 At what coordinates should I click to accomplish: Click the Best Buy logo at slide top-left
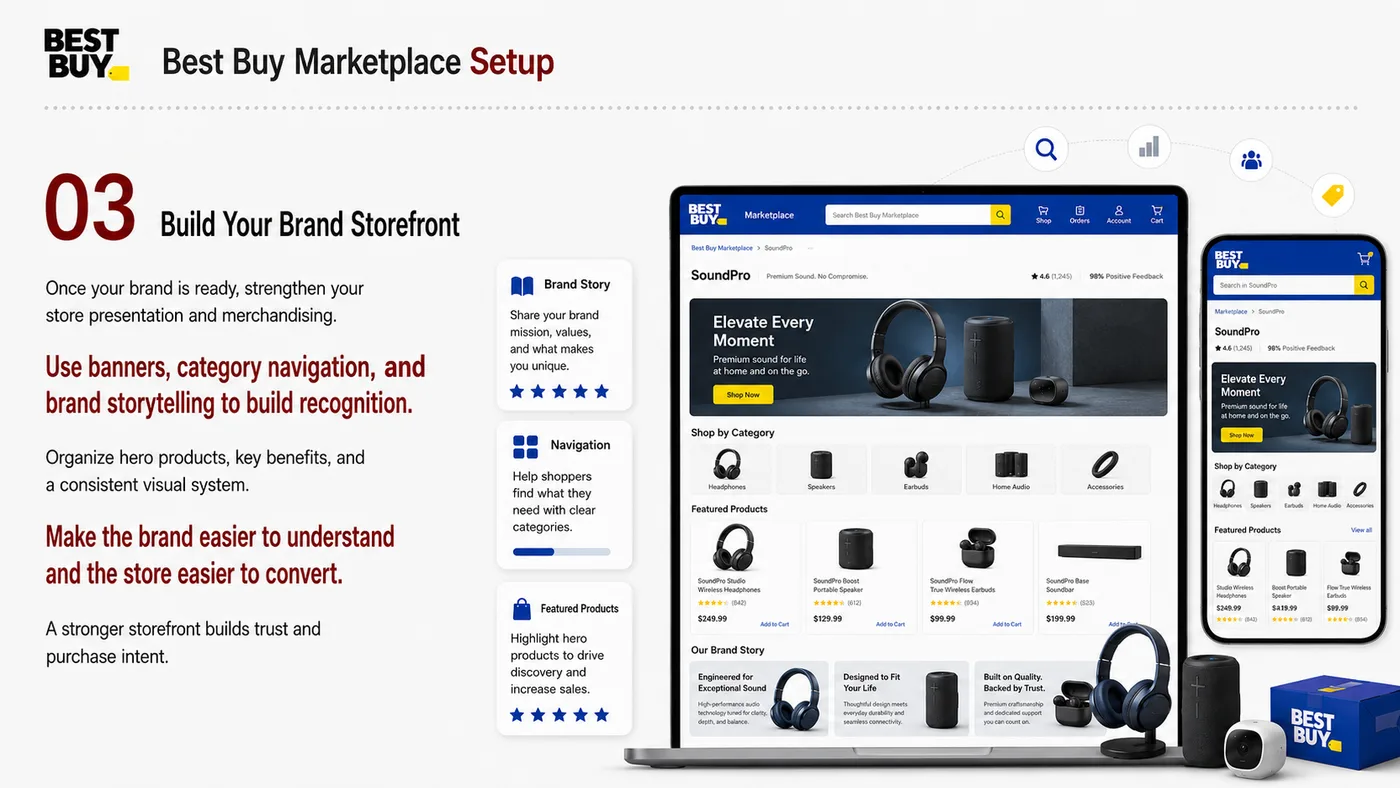(86, 54)
